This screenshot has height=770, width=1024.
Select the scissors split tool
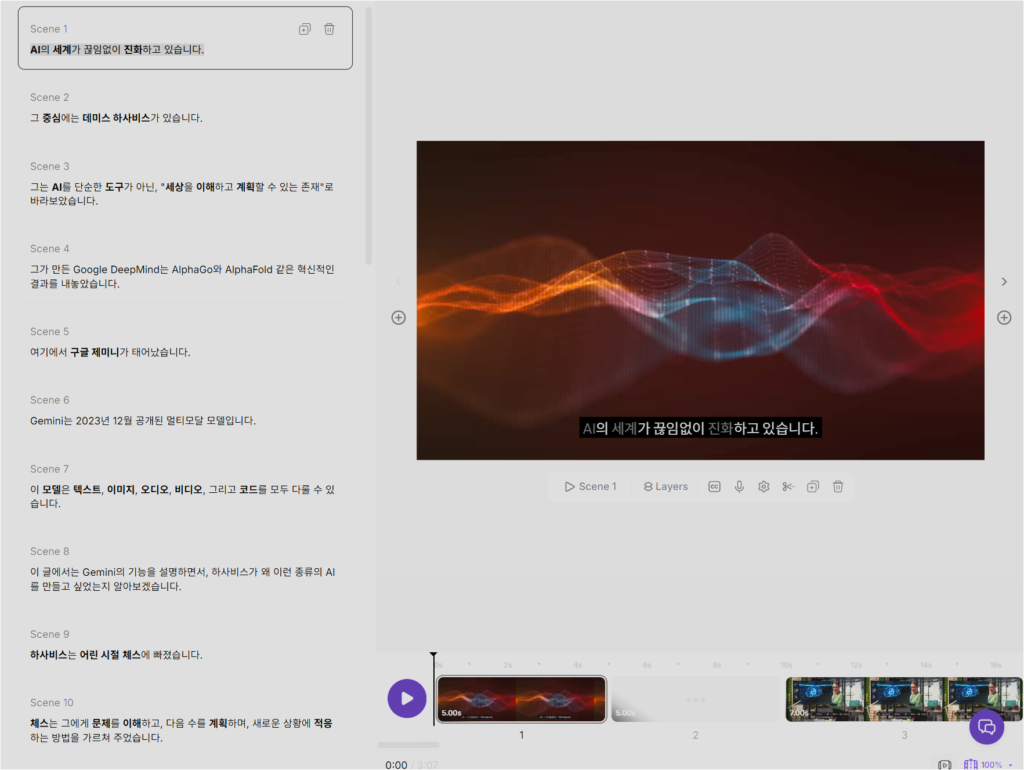788,486
